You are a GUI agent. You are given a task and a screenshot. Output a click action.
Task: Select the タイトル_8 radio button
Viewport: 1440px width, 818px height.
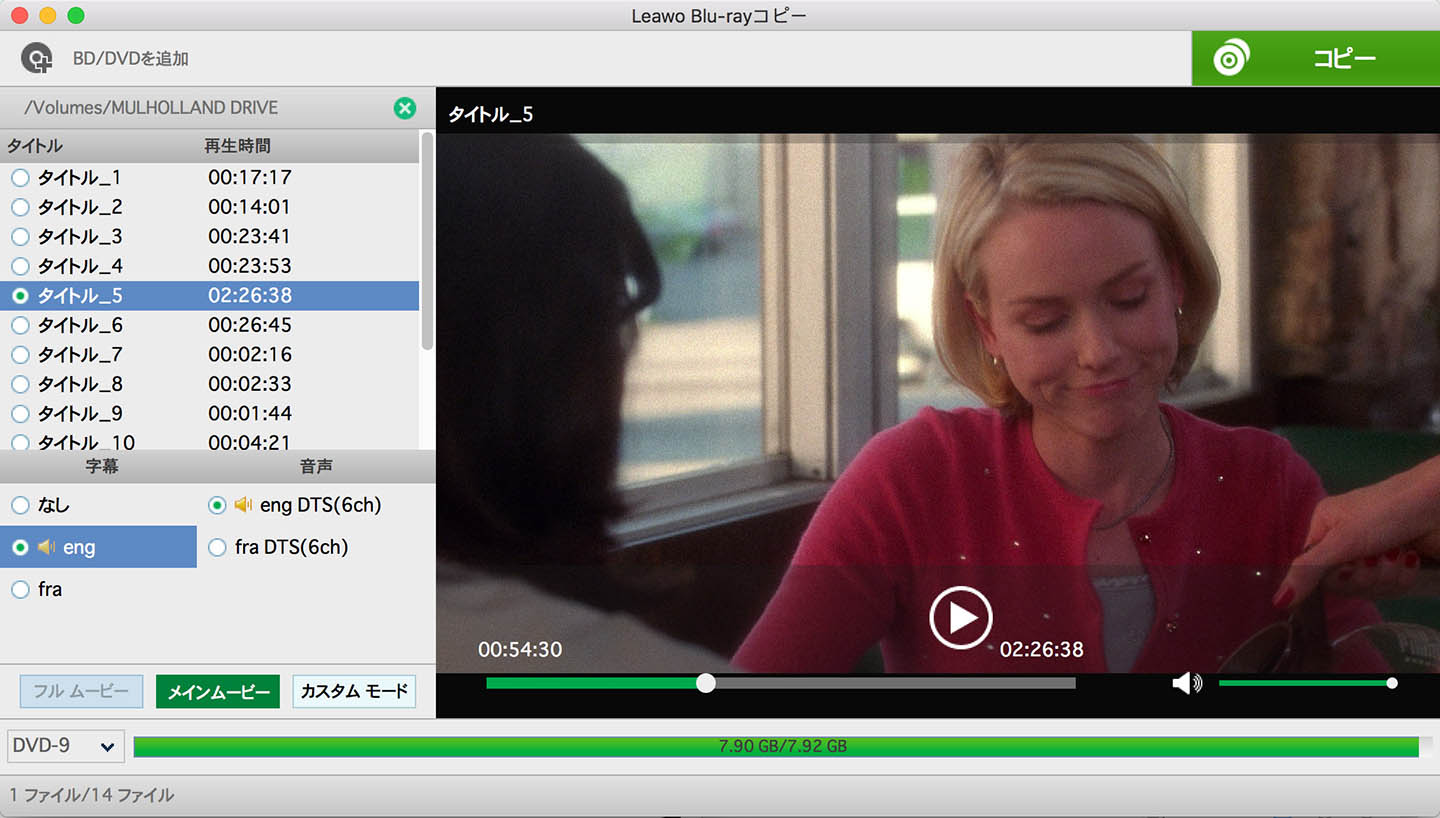[20, 384]
